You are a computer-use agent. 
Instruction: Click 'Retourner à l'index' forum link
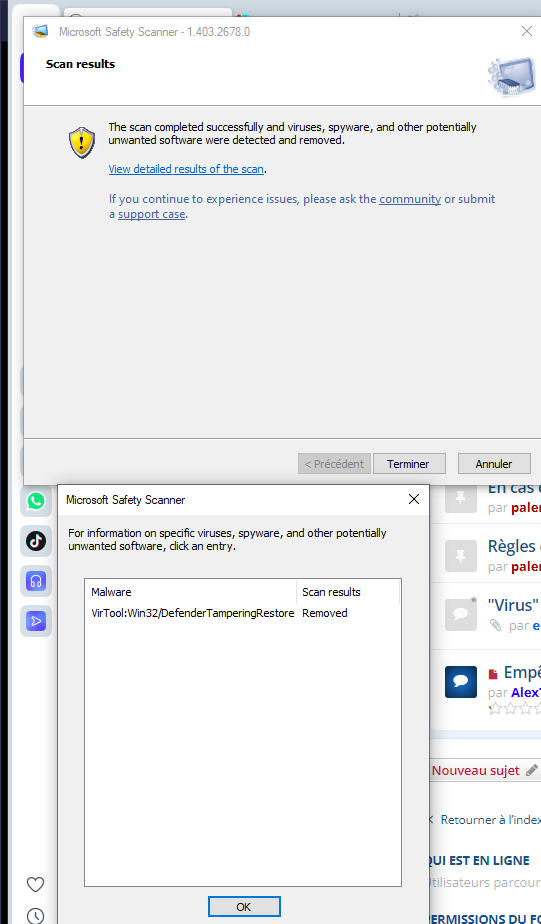[x=490, y=819]
